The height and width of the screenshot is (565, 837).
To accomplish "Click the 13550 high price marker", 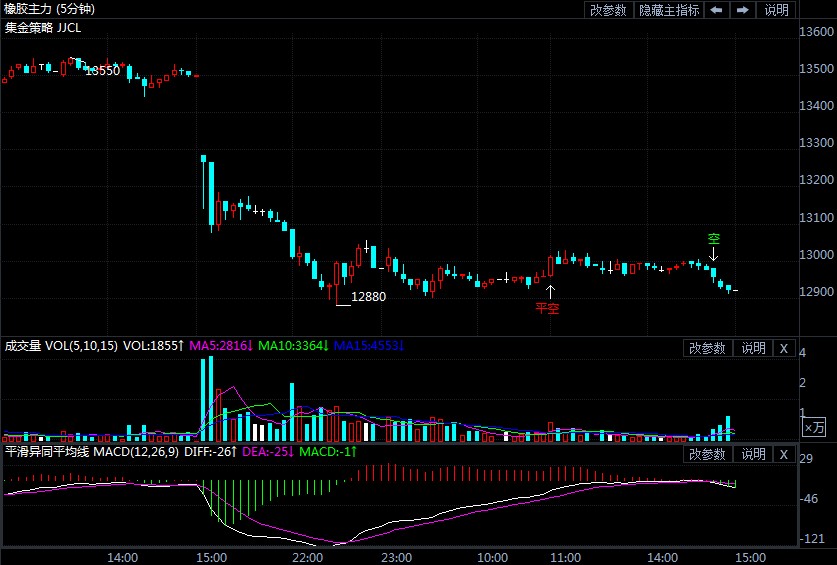I will [102, 71].
